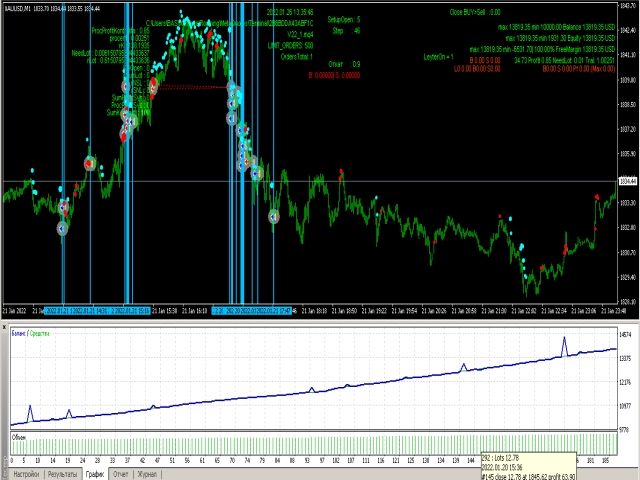Click the '21 Jan 20:26' time axis label
The height and width of the screenshot is (480, 640).
(x=434, y=311)
